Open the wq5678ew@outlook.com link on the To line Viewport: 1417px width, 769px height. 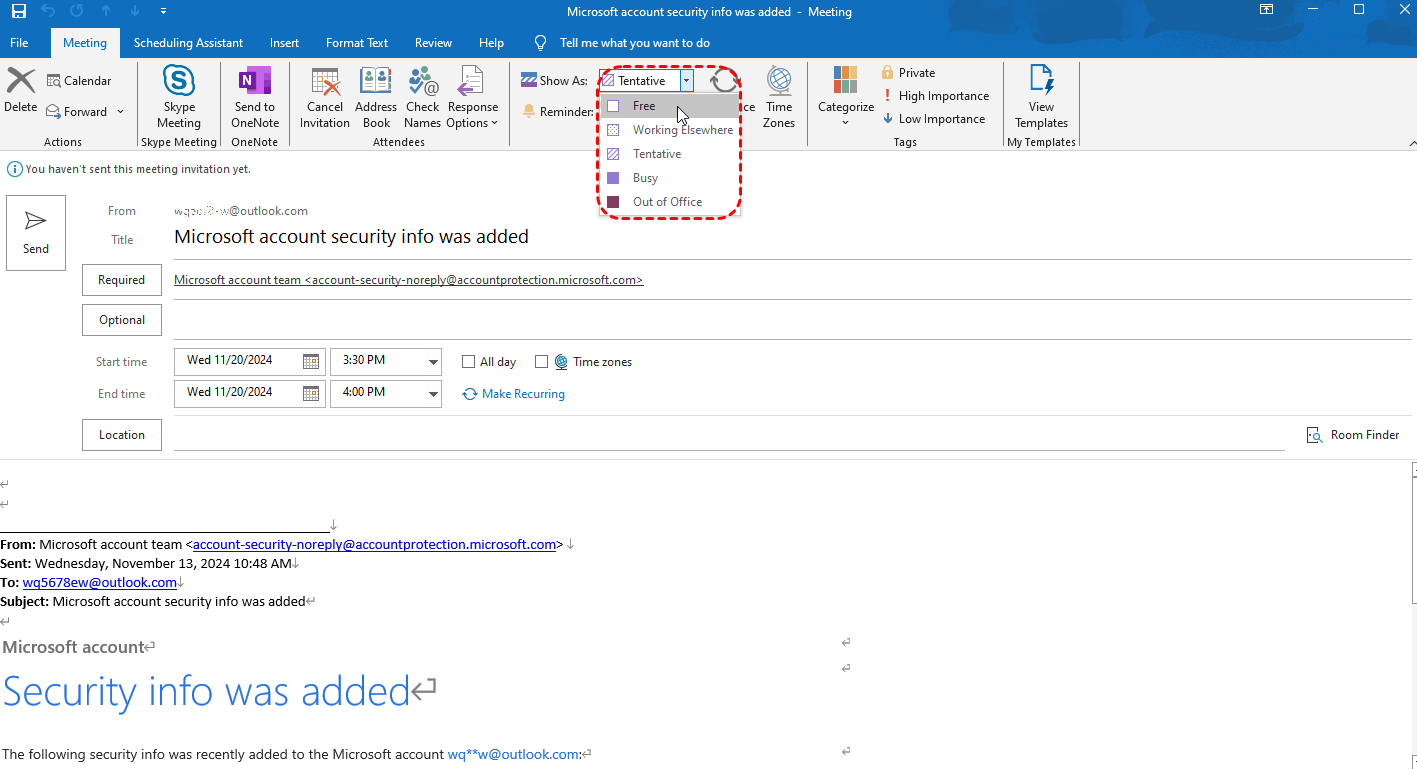pyautogui.click(x=100, y=582)
